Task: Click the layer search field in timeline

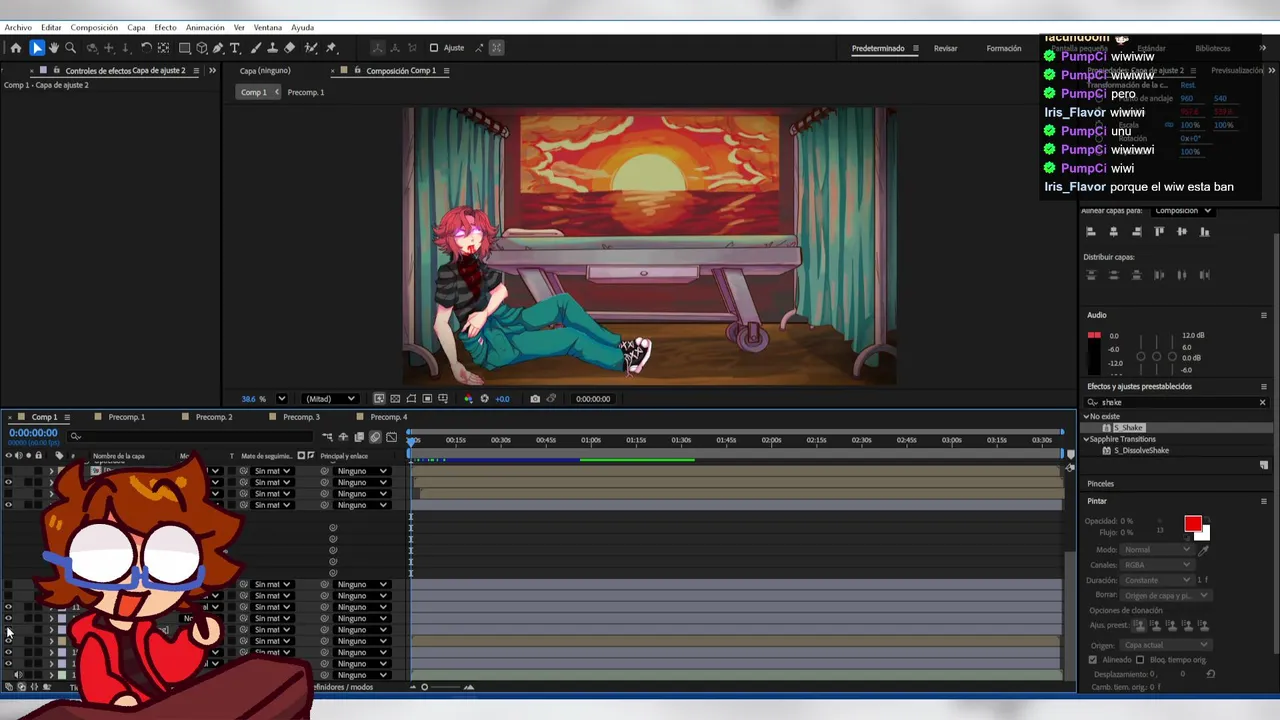Action: (x=190, y=437)
